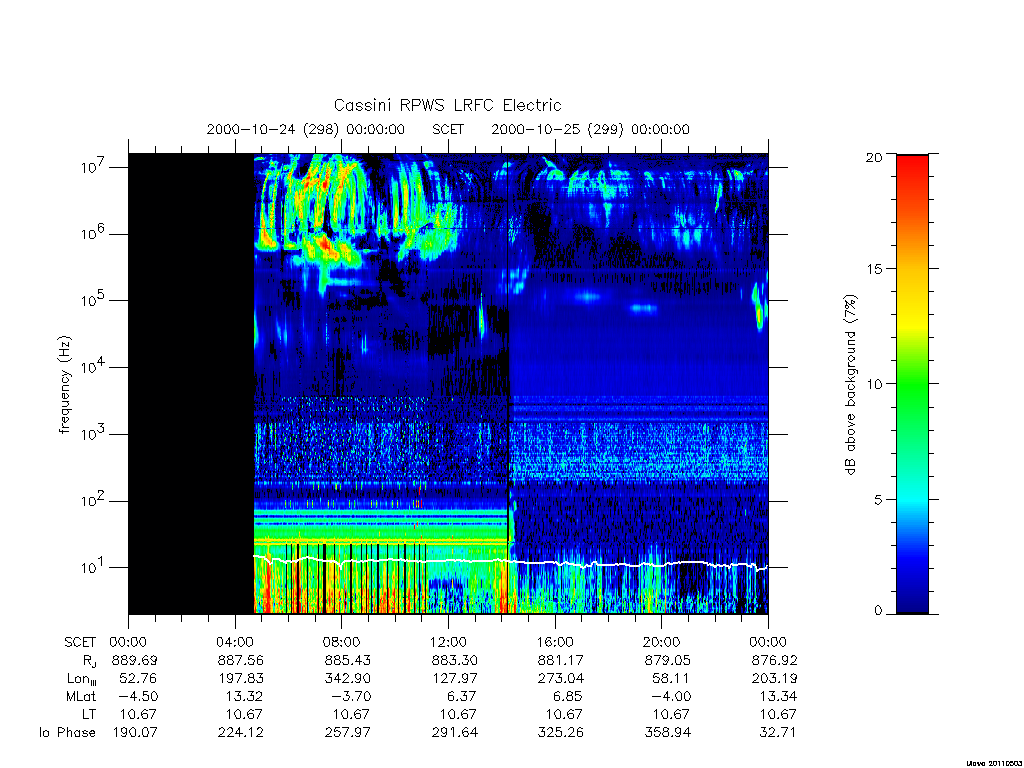Click the Io Phase value '32.71'
The image size is (1024, 768).
pos(778,733)
